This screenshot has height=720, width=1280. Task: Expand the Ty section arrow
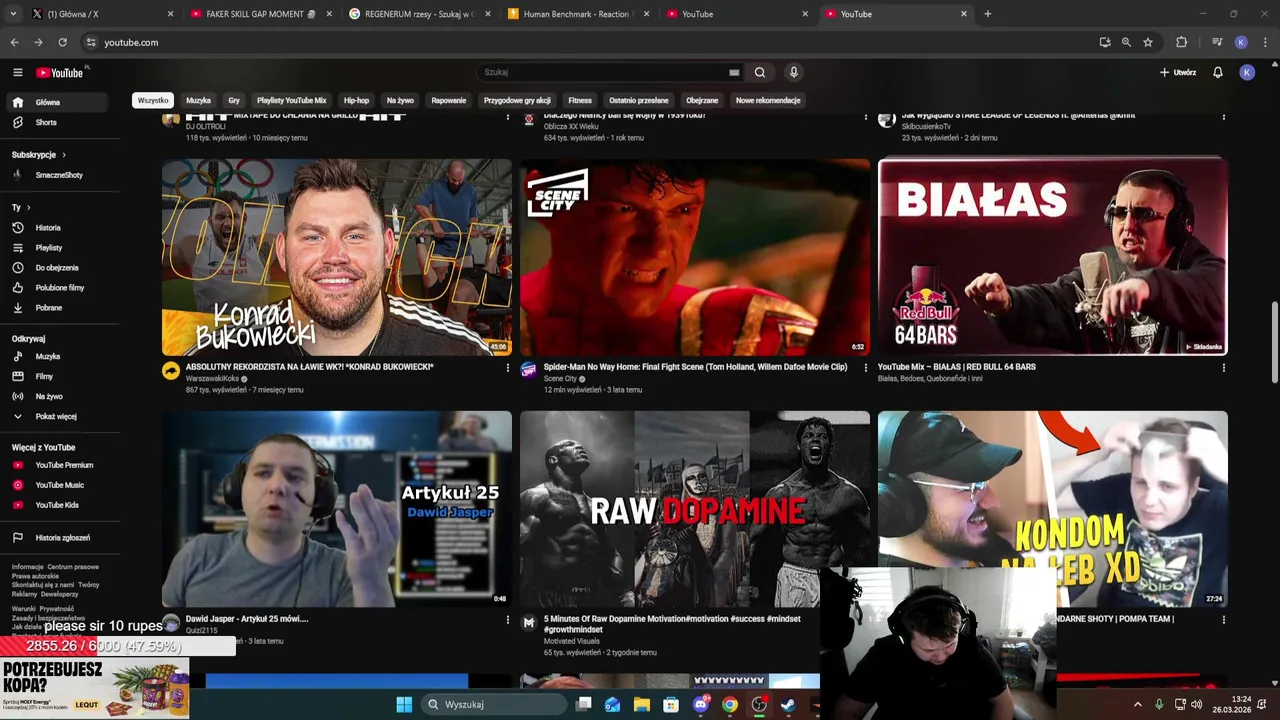pyautogui.click(x=28, y=207)
